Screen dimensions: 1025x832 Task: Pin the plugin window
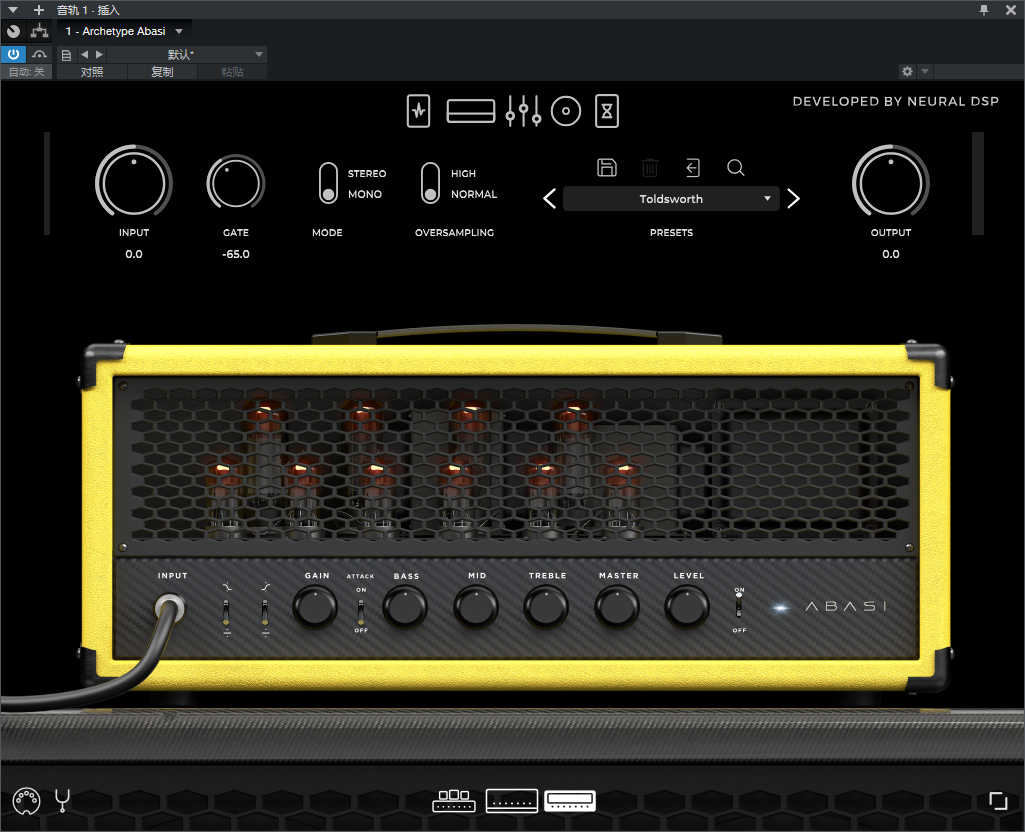(984, 10)
